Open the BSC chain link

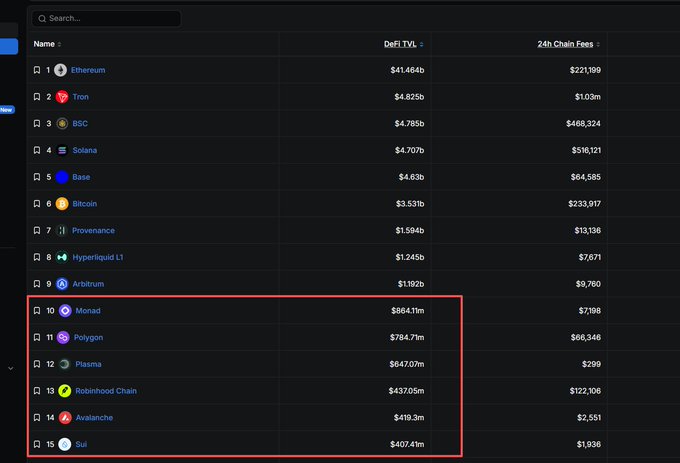(x=80, y=124)
